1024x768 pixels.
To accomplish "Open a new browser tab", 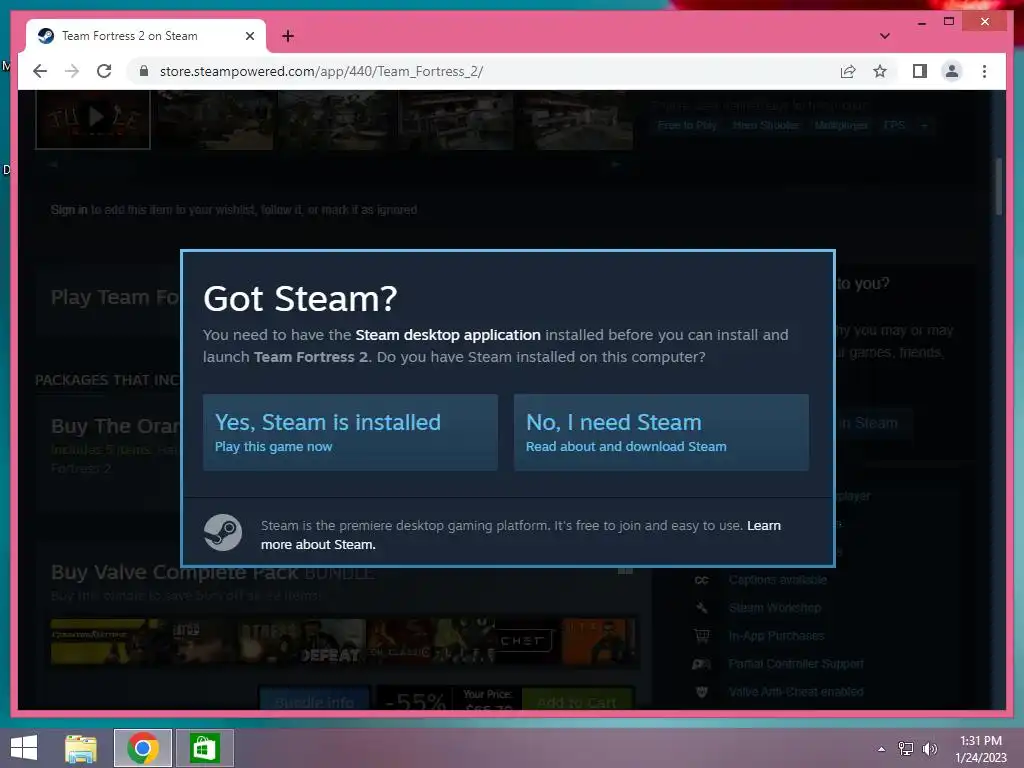I will click(287, 36).
